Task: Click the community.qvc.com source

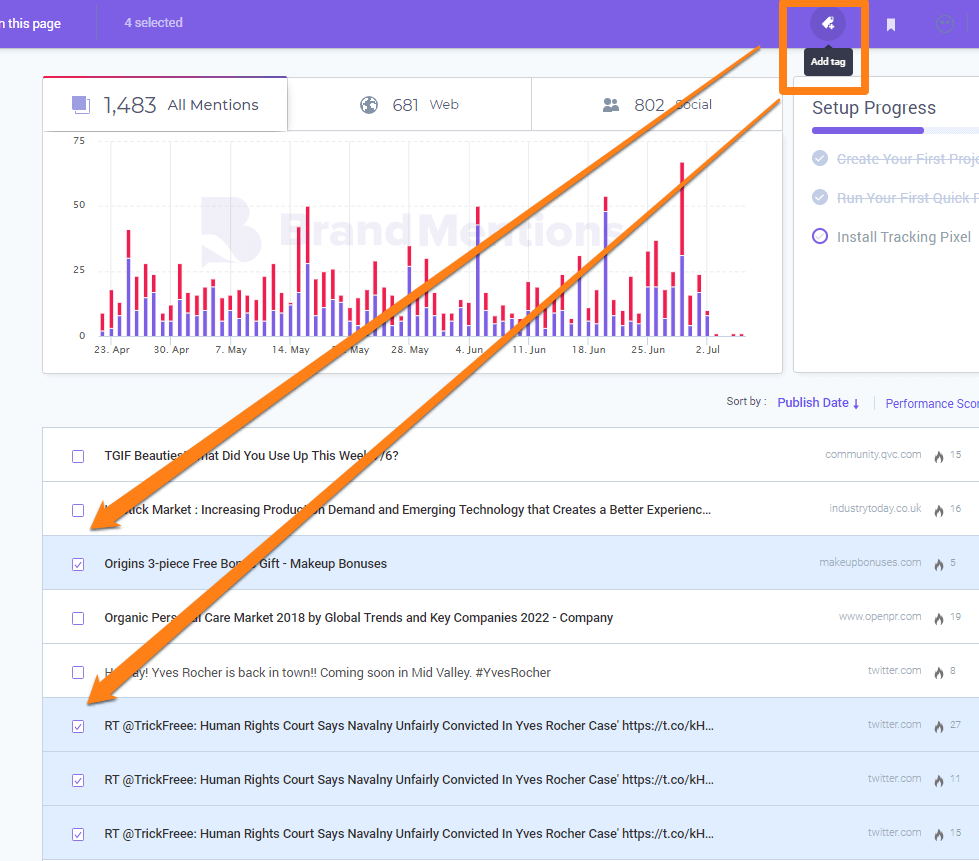Action: 873,455
